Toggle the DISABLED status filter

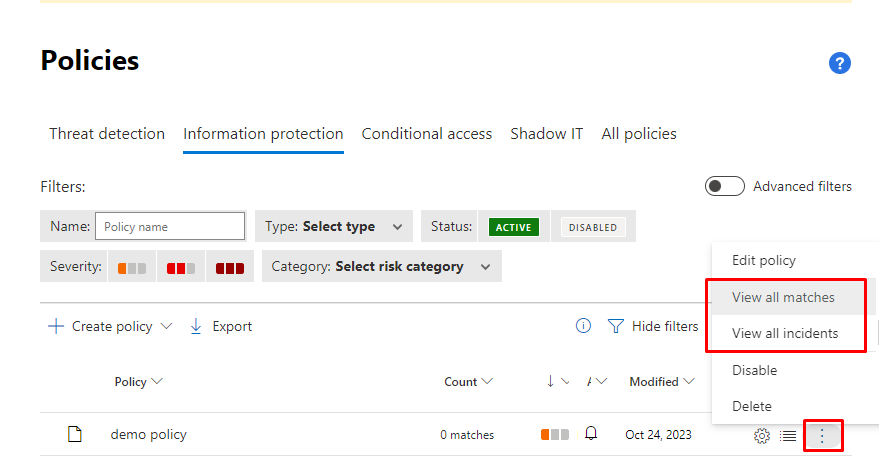(592, 227)
